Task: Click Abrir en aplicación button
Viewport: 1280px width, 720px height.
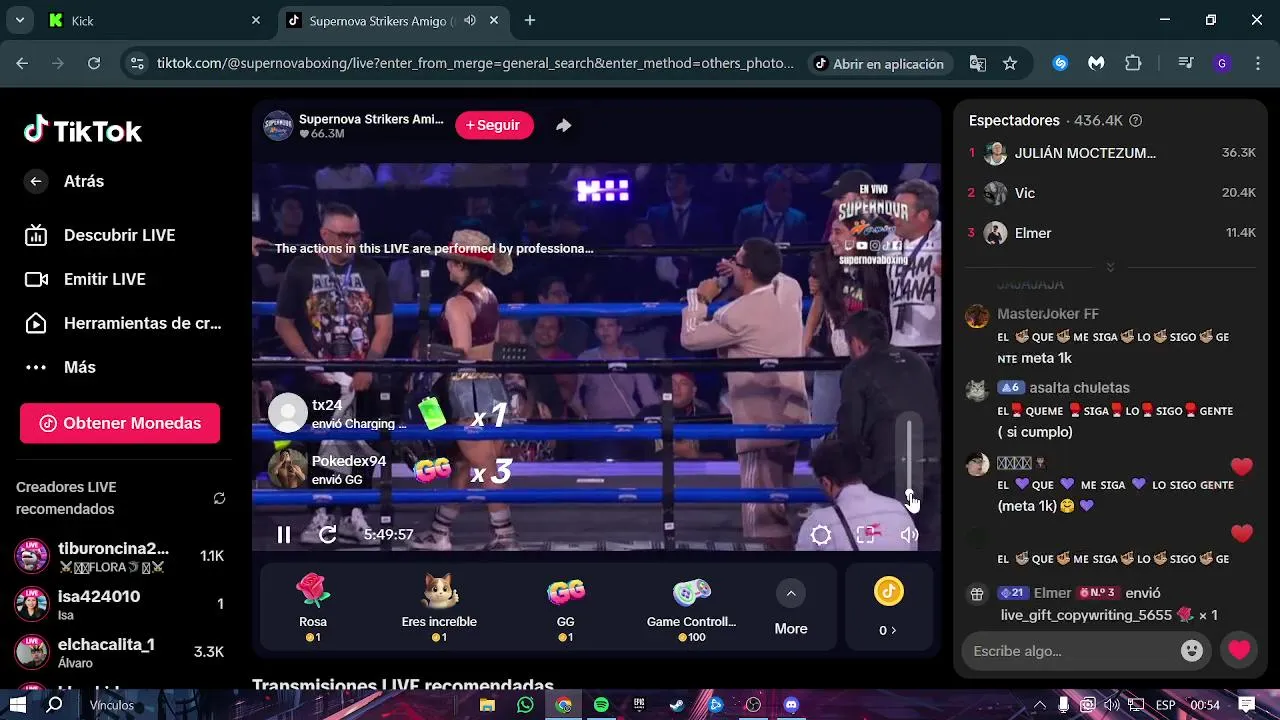Action: [879, 63]
